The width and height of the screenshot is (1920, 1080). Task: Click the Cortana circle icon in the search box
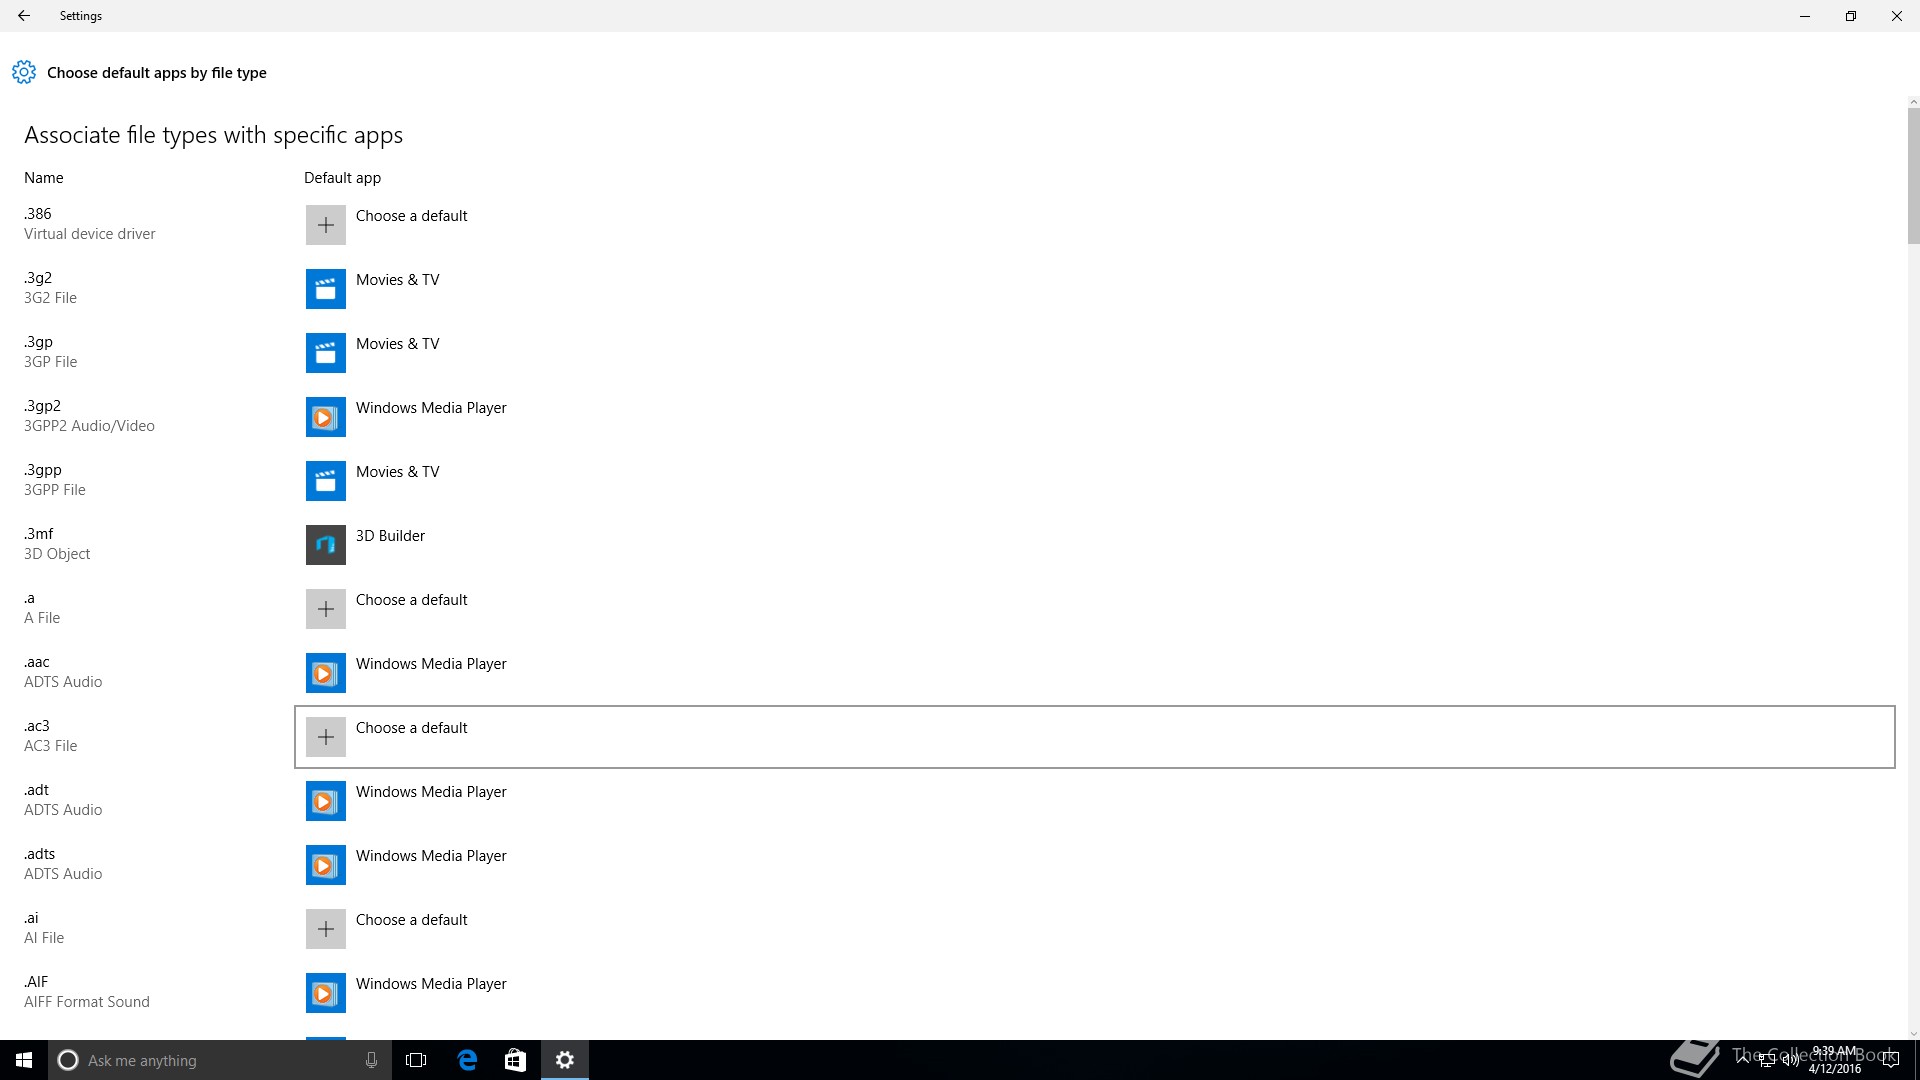(x=68, y=1060)
